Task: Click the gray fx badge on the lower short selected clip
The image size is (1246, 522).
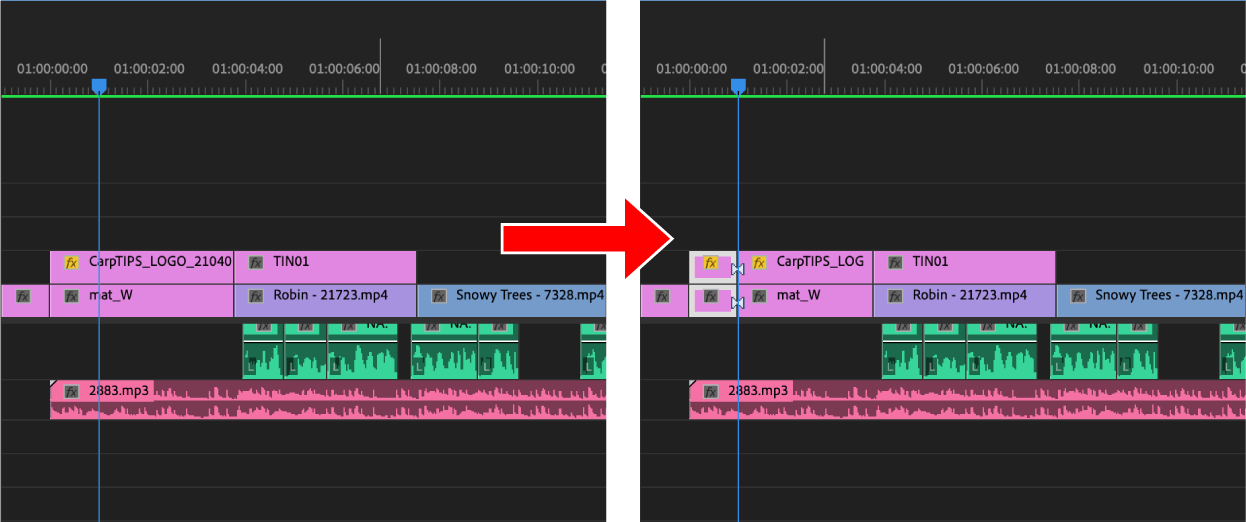Action: click(x=711, y=296)
